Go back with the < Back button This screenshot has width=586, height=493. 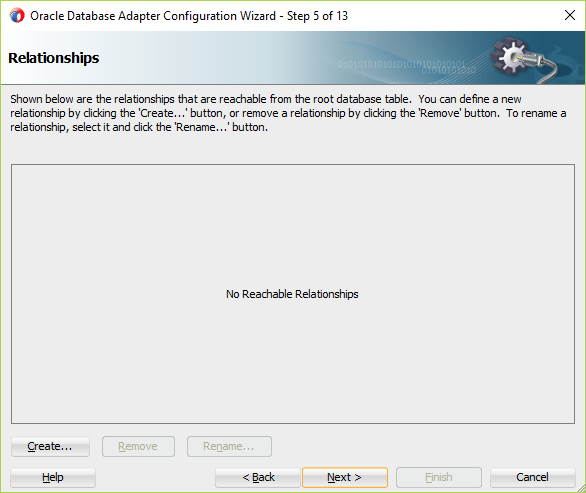coord(258,477)
